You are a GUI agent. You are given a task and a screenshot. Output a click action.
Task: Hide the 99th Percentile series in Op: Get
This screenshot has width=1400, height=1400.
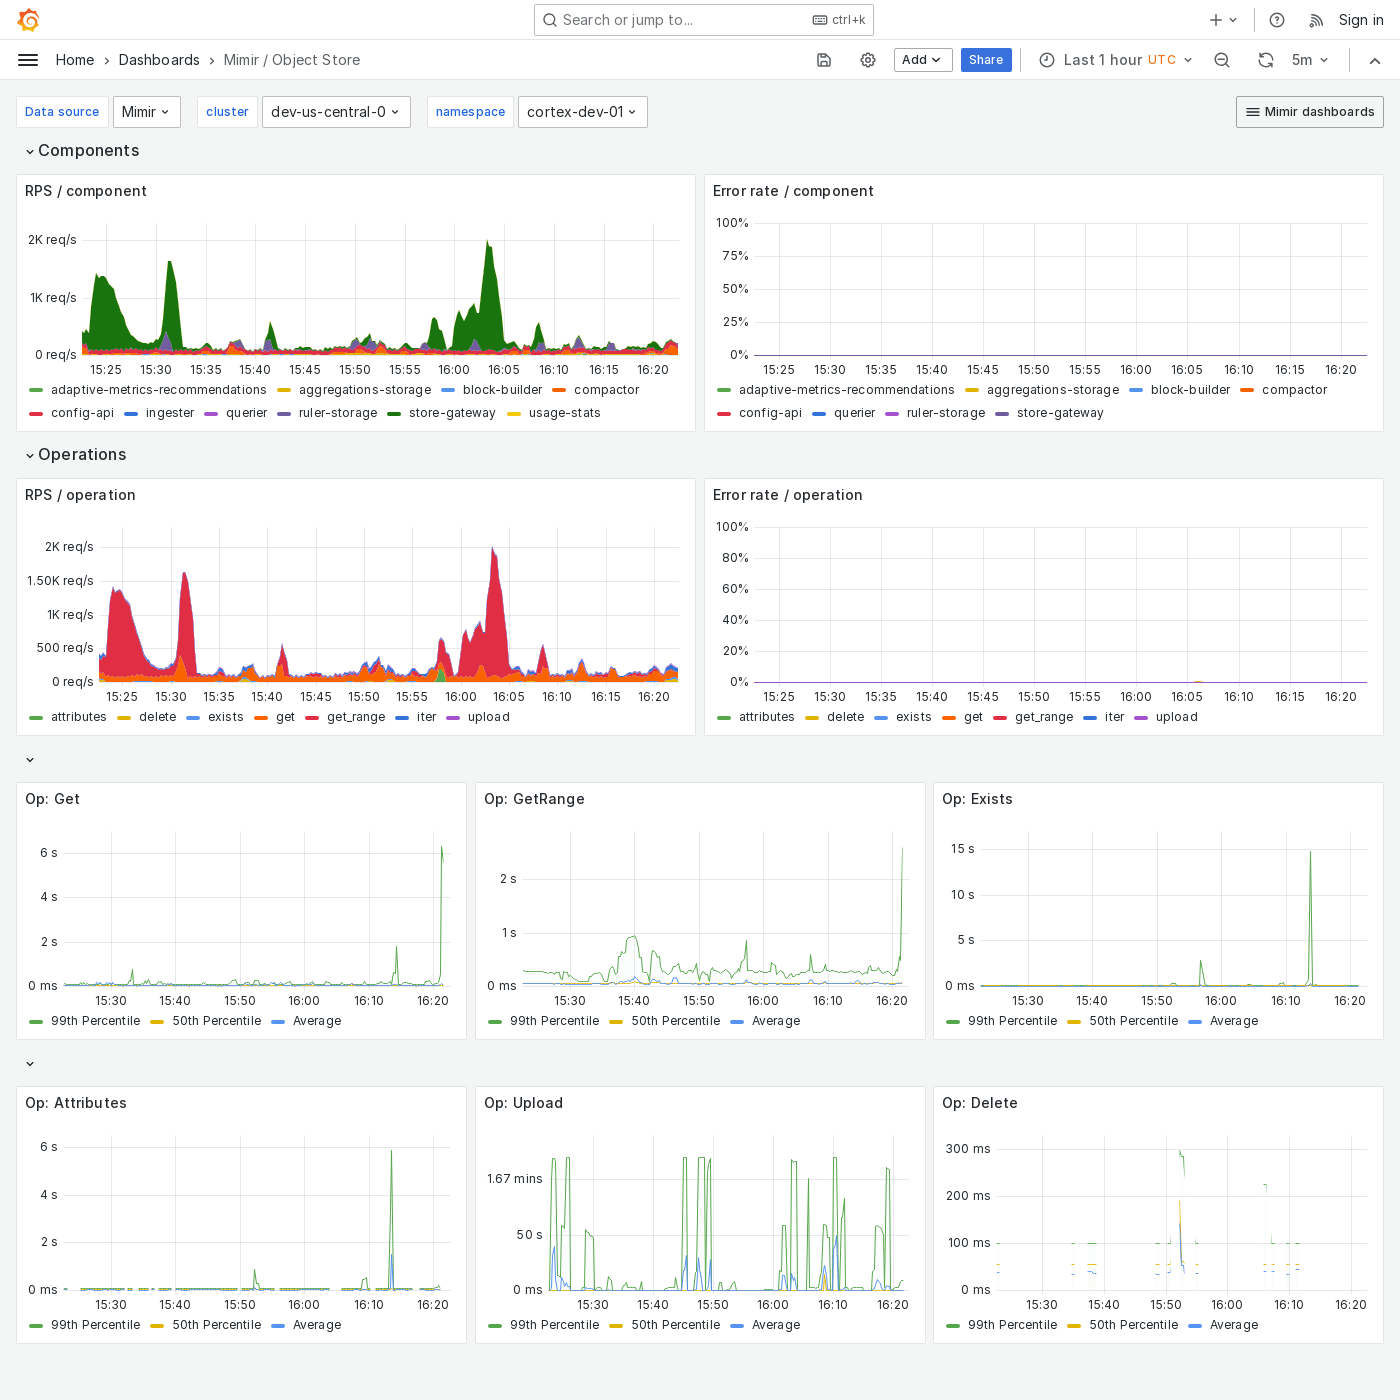95,1021
